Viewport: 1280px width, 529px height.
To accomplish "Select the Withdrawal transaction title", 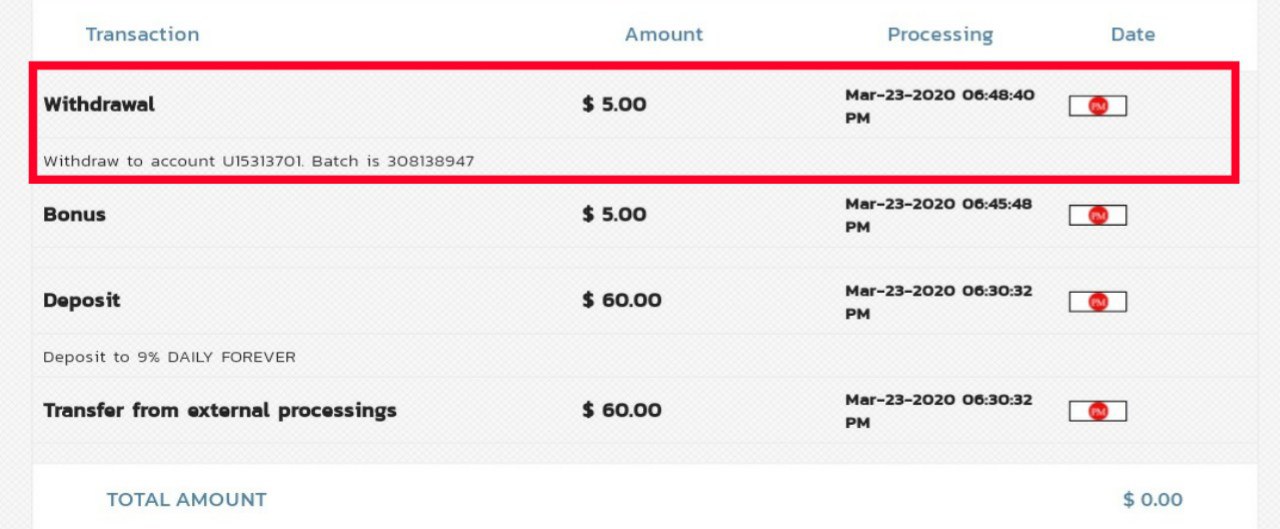I will 99,104.
